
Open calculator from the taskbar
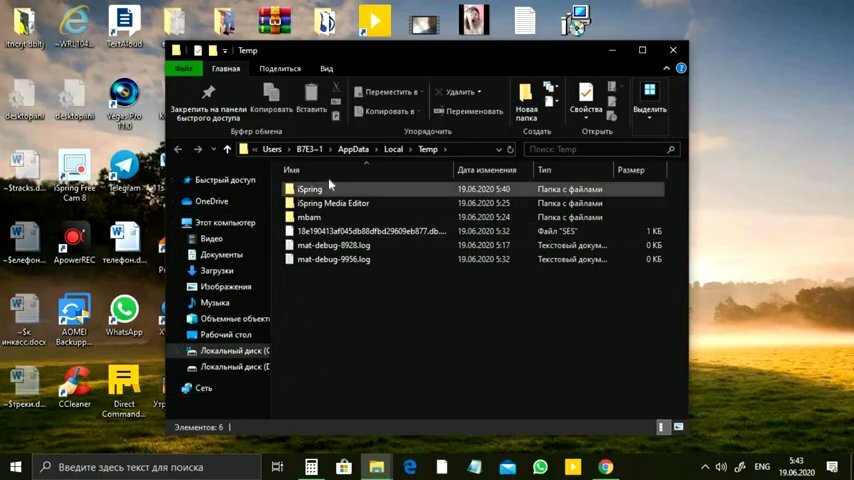tap(311, 467)
